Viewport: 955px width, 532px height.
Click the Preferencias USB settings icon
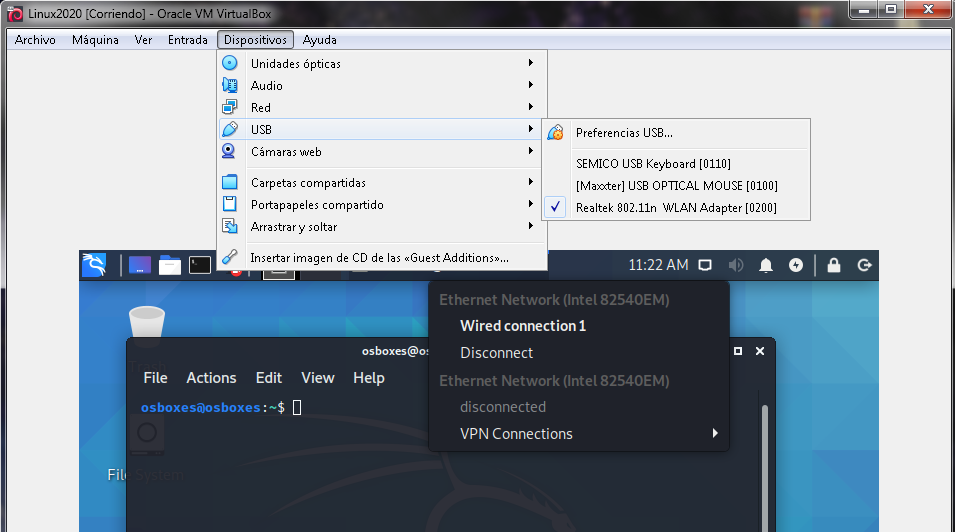click(555, 132)
